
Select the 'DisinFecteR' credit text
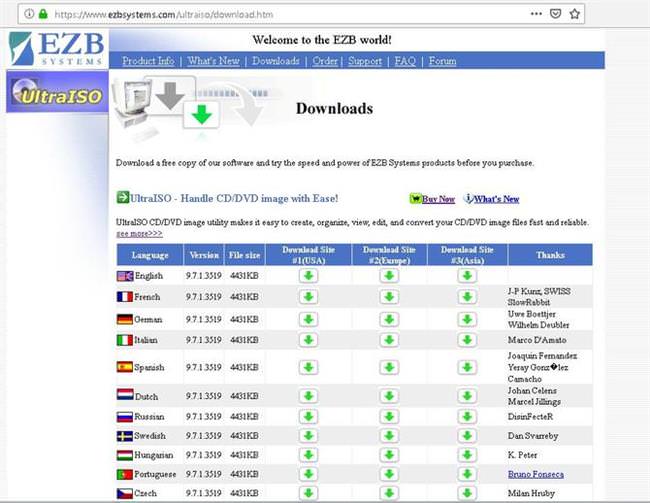tap(530, 416)
